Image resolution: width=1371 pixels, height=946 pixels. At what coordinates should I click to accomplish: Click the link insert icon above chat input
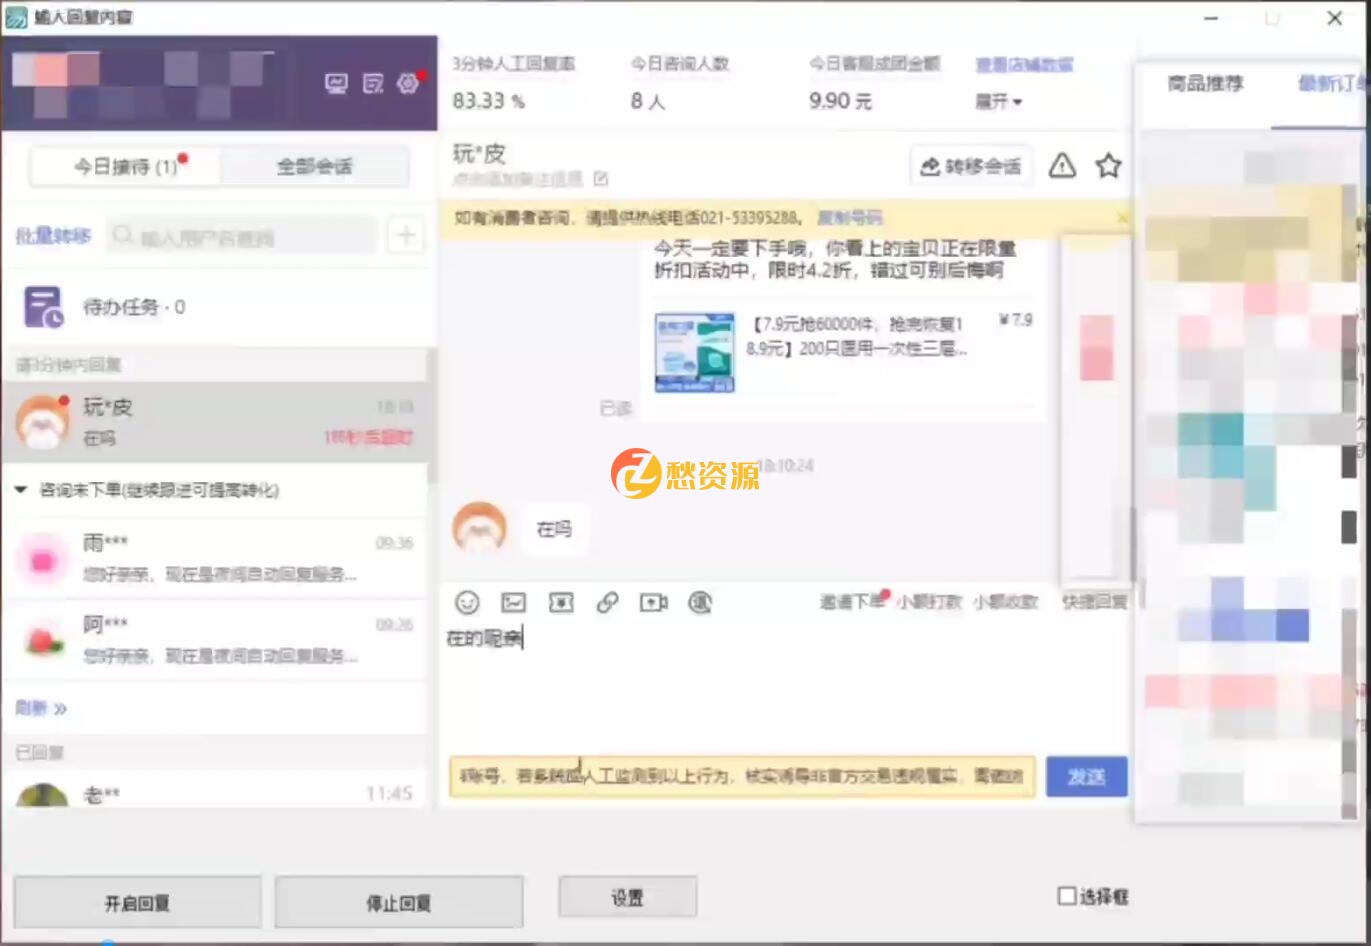click(607, 603)
